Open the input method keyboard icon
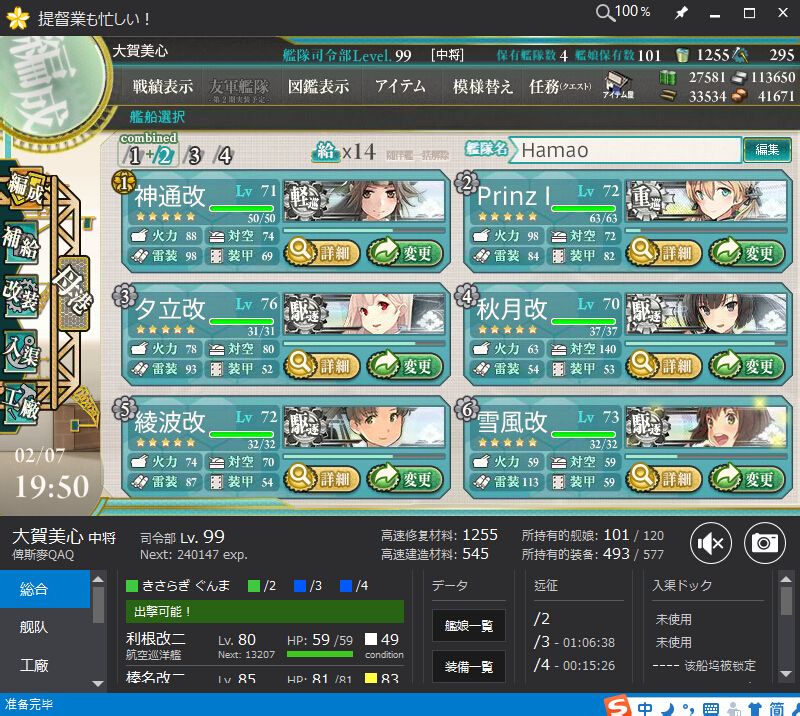This screenshot has width=800, height=716. 710,709
